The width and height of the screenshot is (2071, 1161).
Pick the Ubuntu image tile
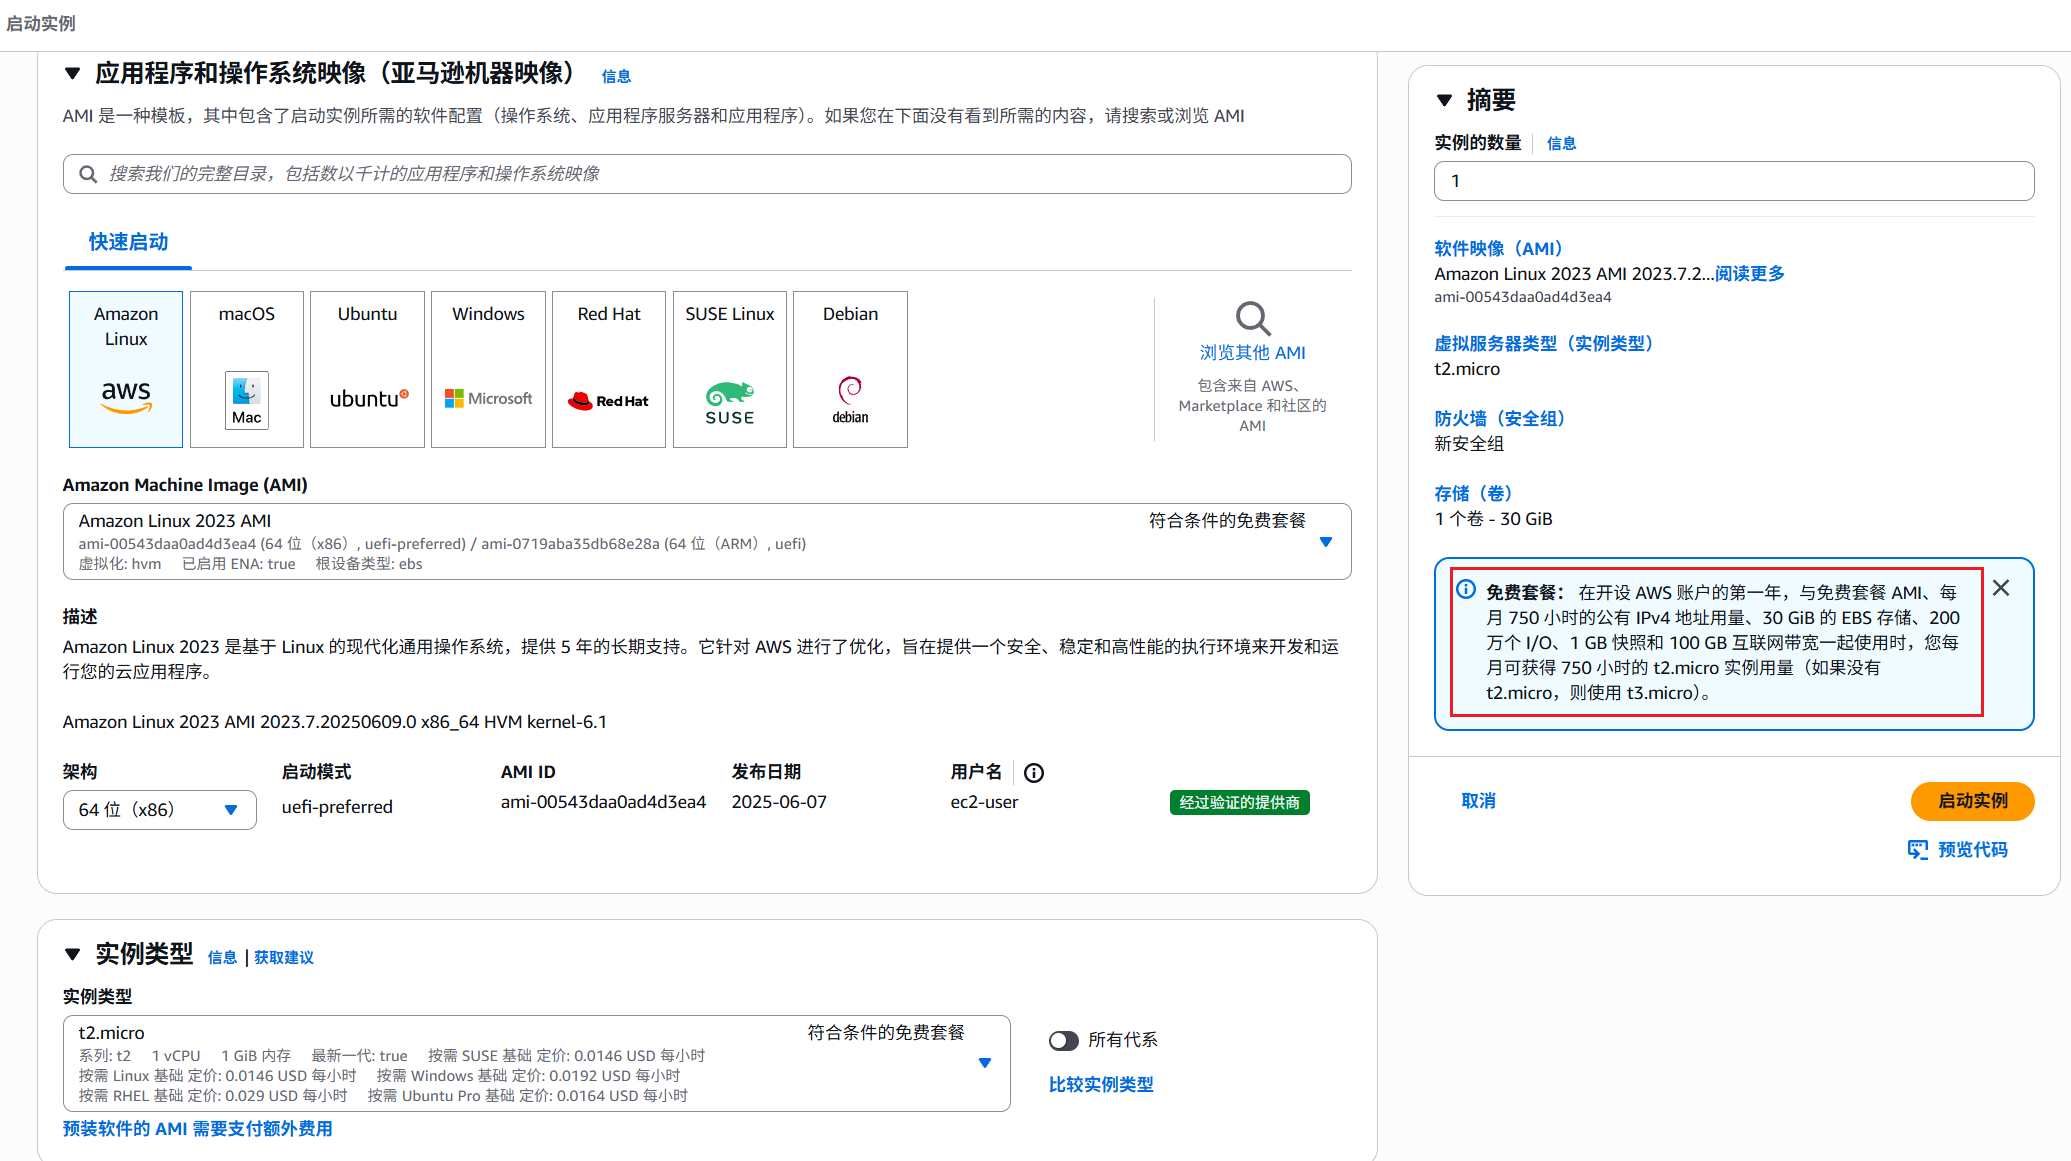pos(367,369)
